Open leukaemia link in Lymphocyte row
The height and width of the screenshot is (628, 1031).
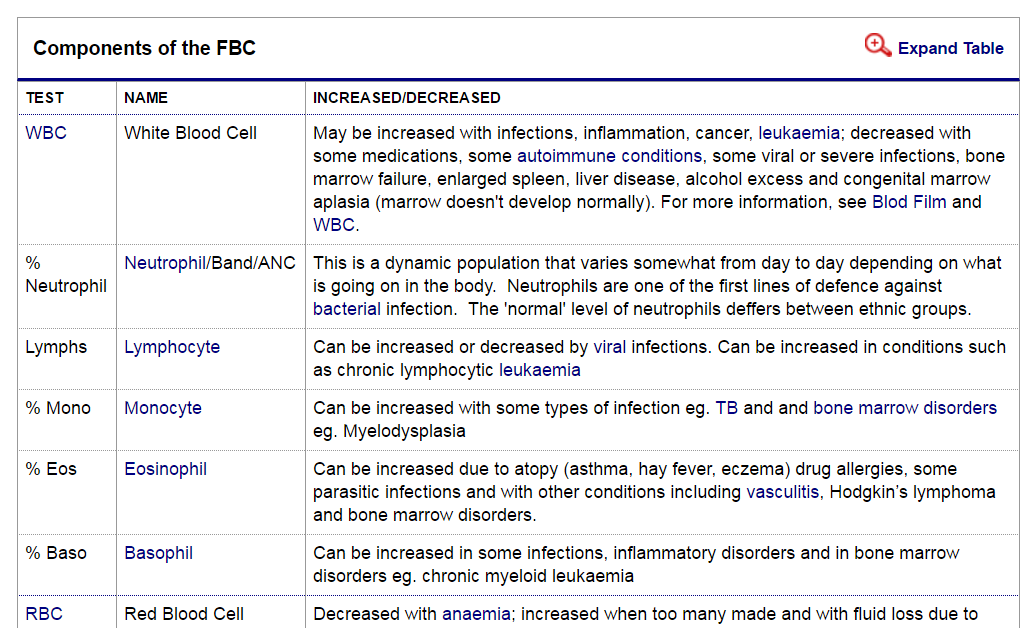(540, 370)
